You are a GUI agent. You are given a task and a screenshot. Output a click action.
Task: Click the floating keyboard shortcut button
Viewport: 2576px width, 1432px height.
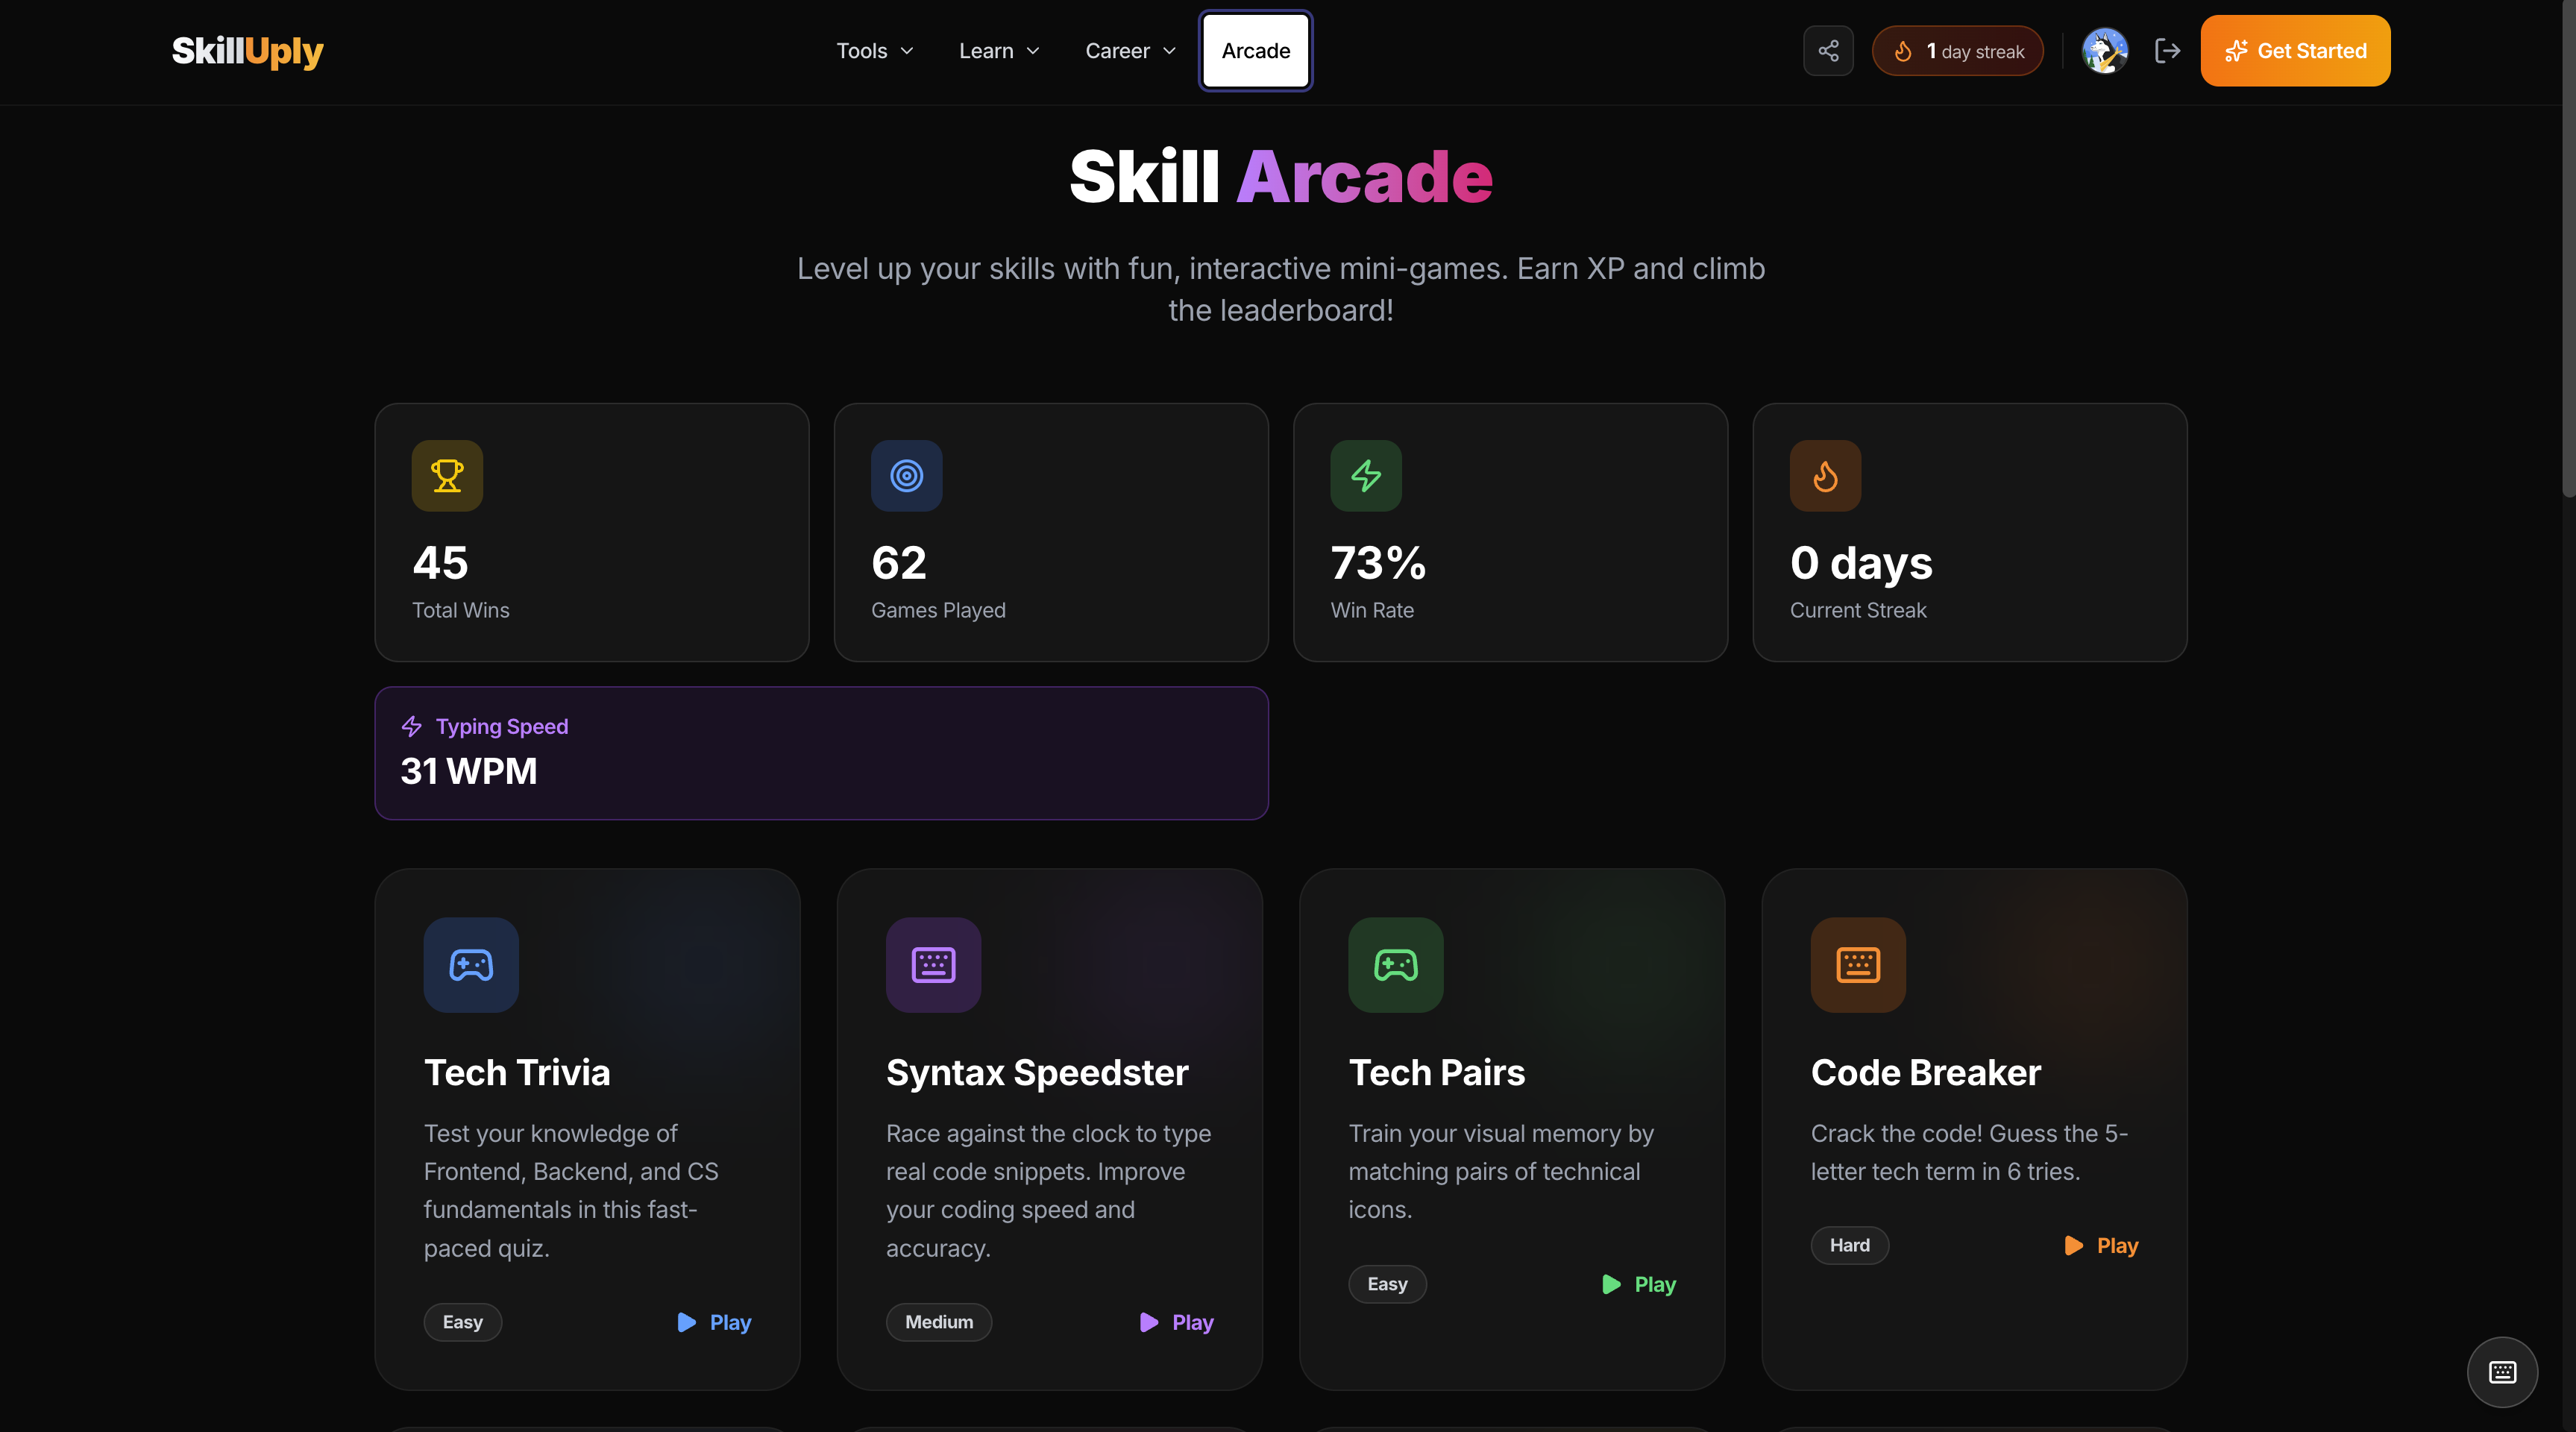(x=2502, y=1372)
